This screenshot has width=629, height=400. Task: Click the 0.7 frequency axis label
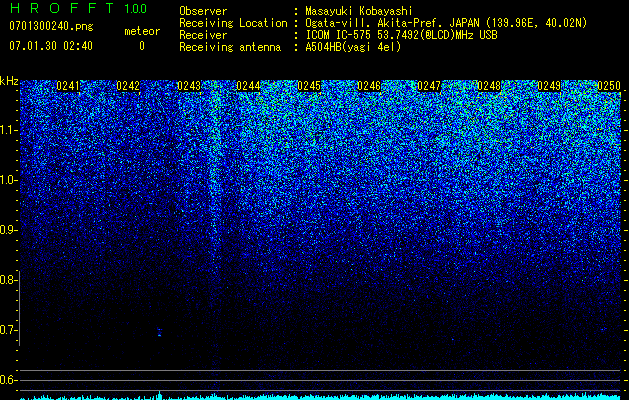[x=7, y=330]
